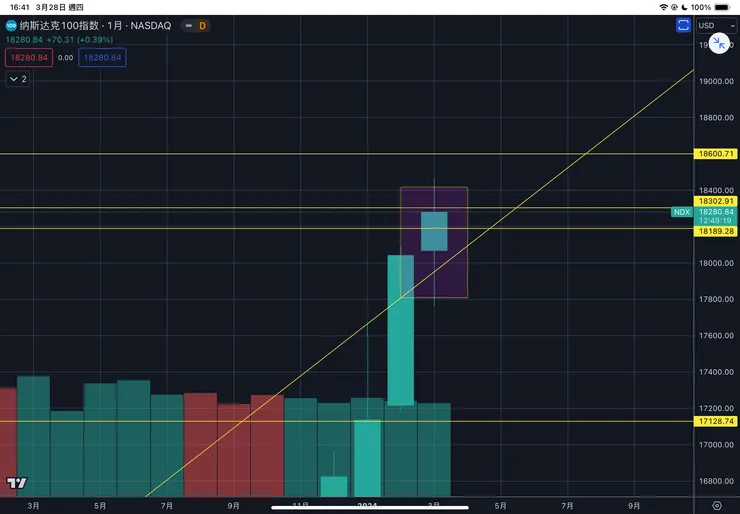The image size is (740, 514).
Task: Click the 17800.00 price axis label
Action: coord(716,299)
